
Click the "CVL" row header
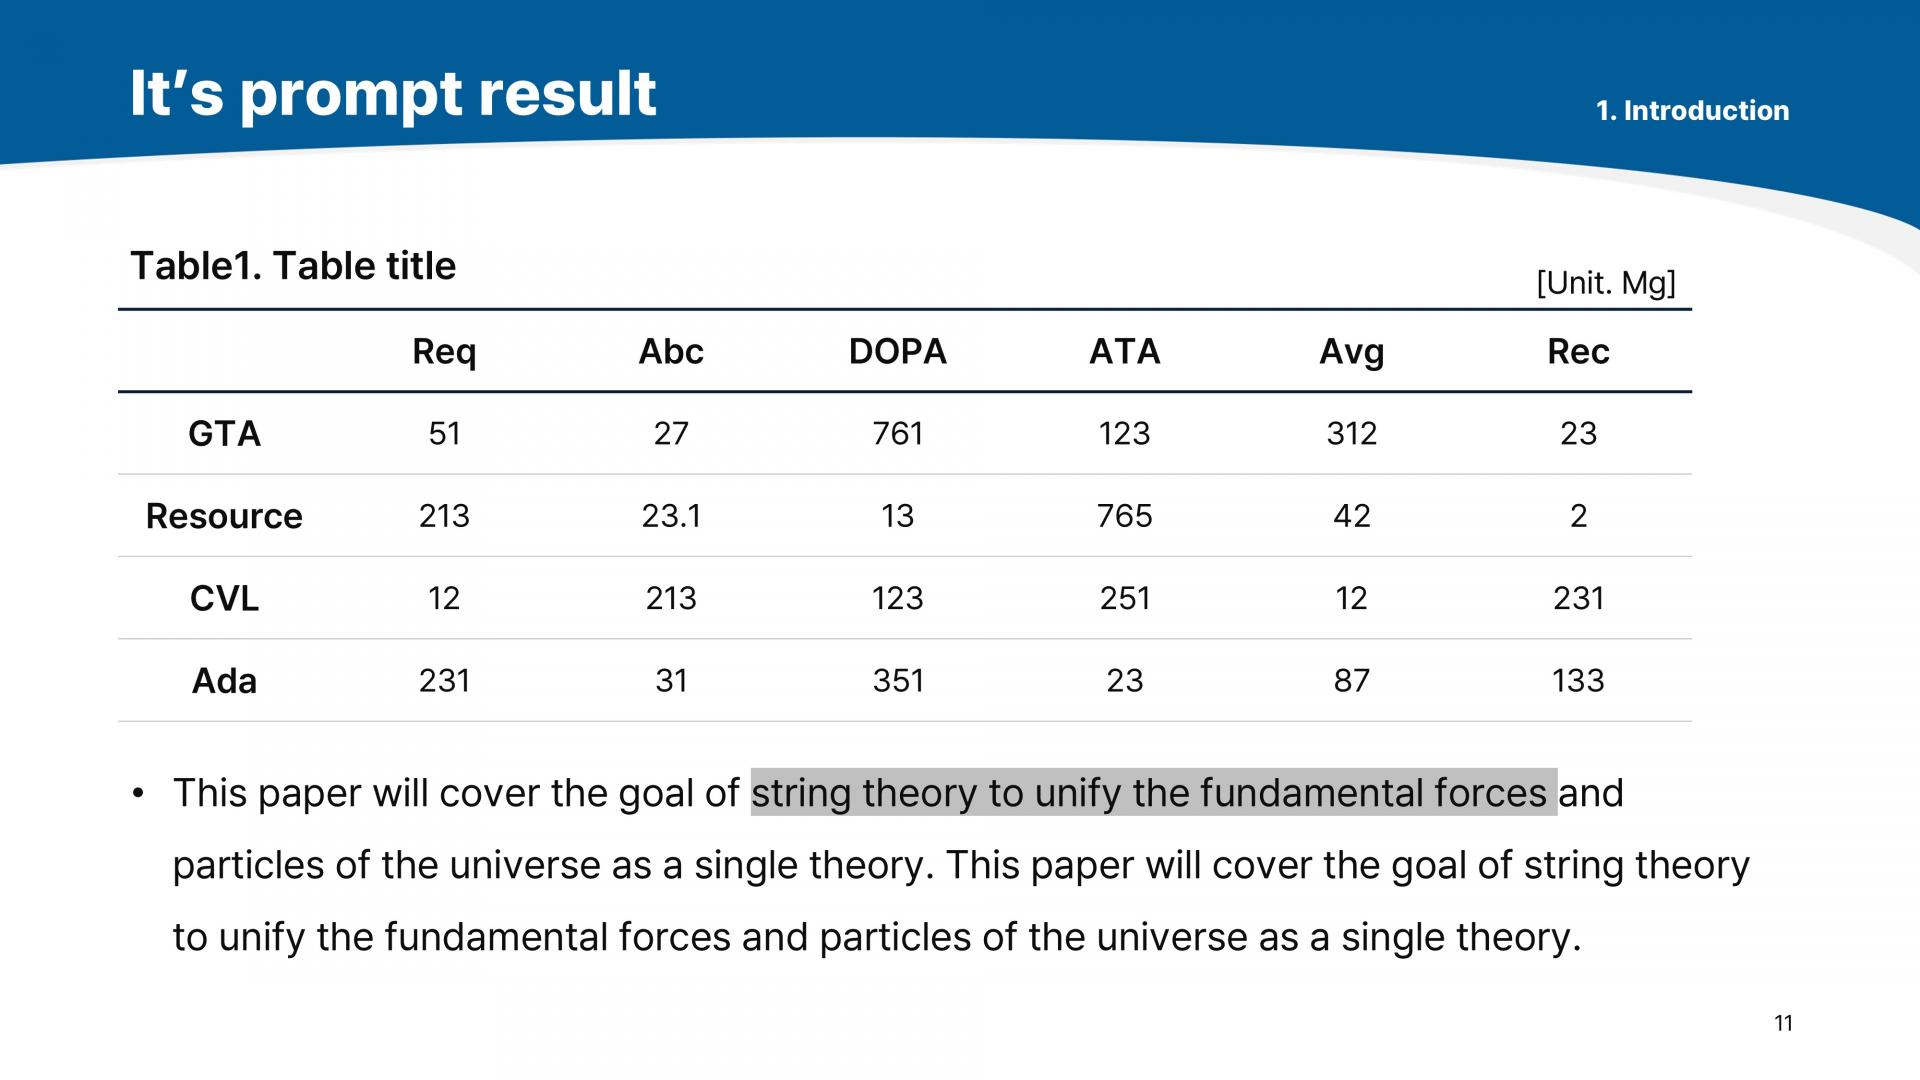[224, 598]
